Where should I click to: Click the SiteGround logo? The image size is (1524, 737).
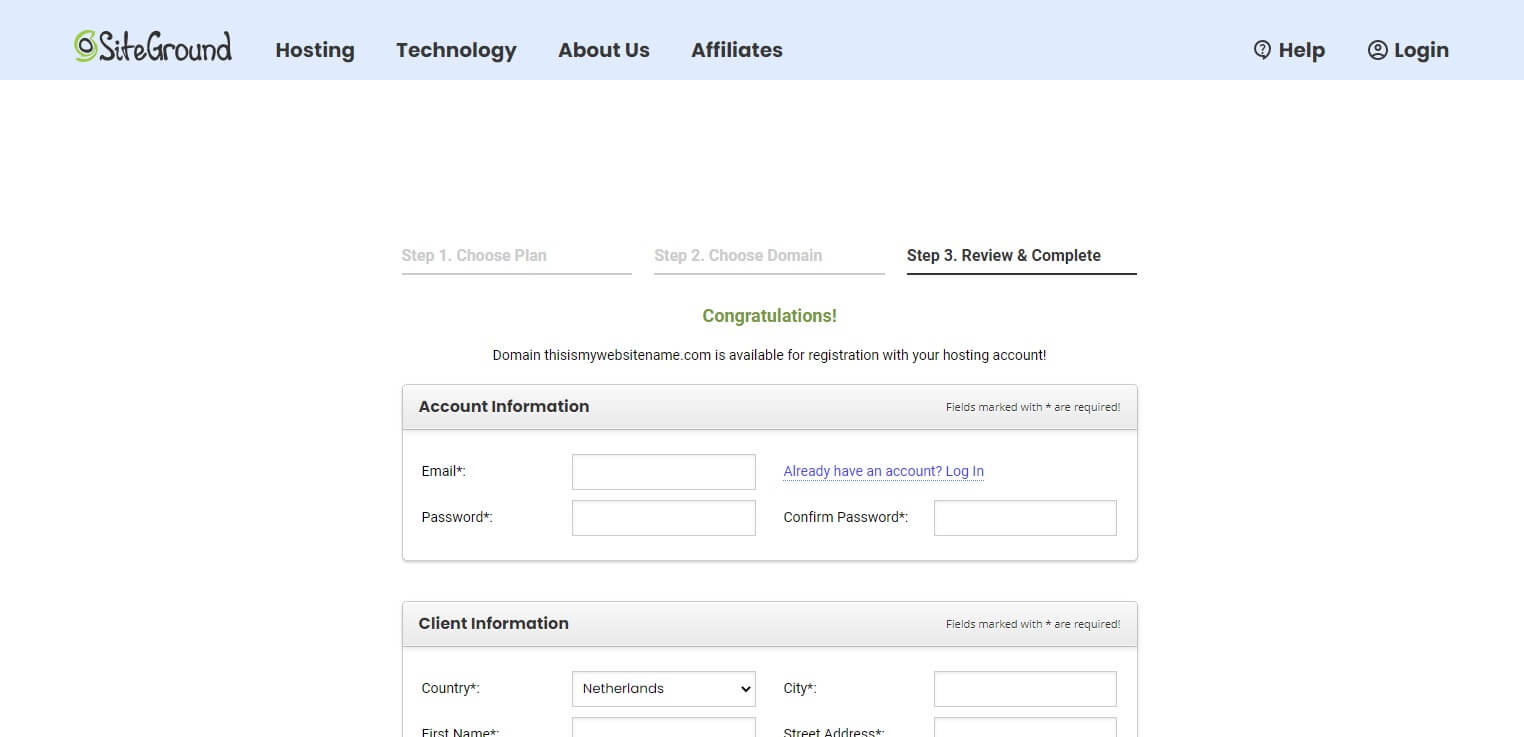[153, 46]
